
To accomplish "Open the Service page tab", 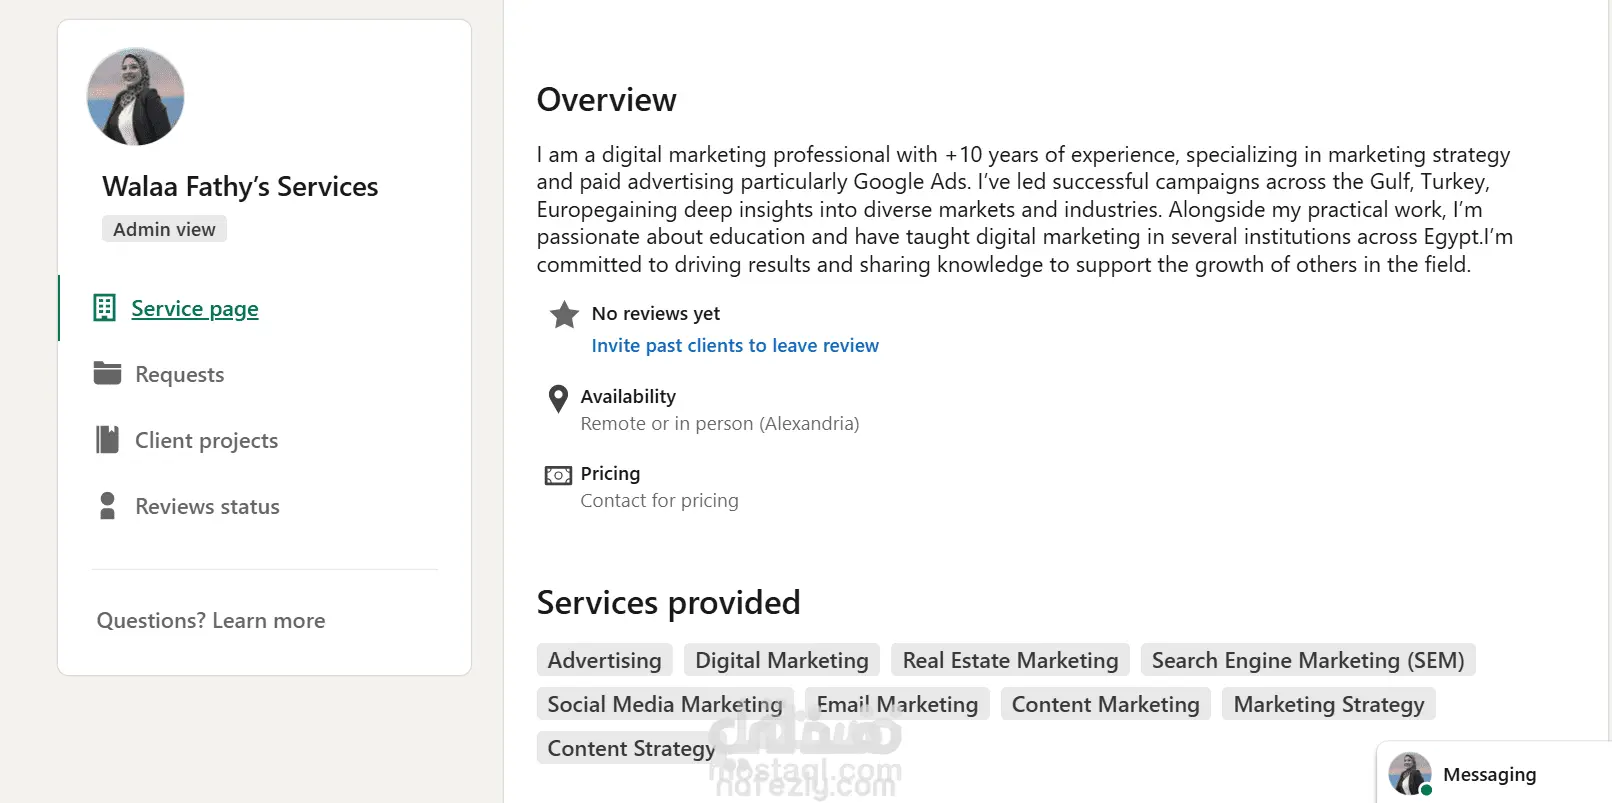I will tap(194, 309).
